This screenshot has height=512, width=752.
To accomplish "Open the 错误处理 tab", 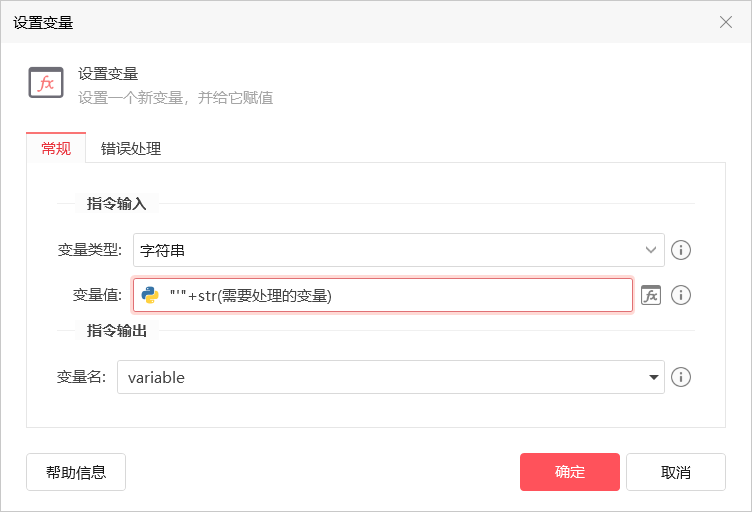I will coord(131,149).
